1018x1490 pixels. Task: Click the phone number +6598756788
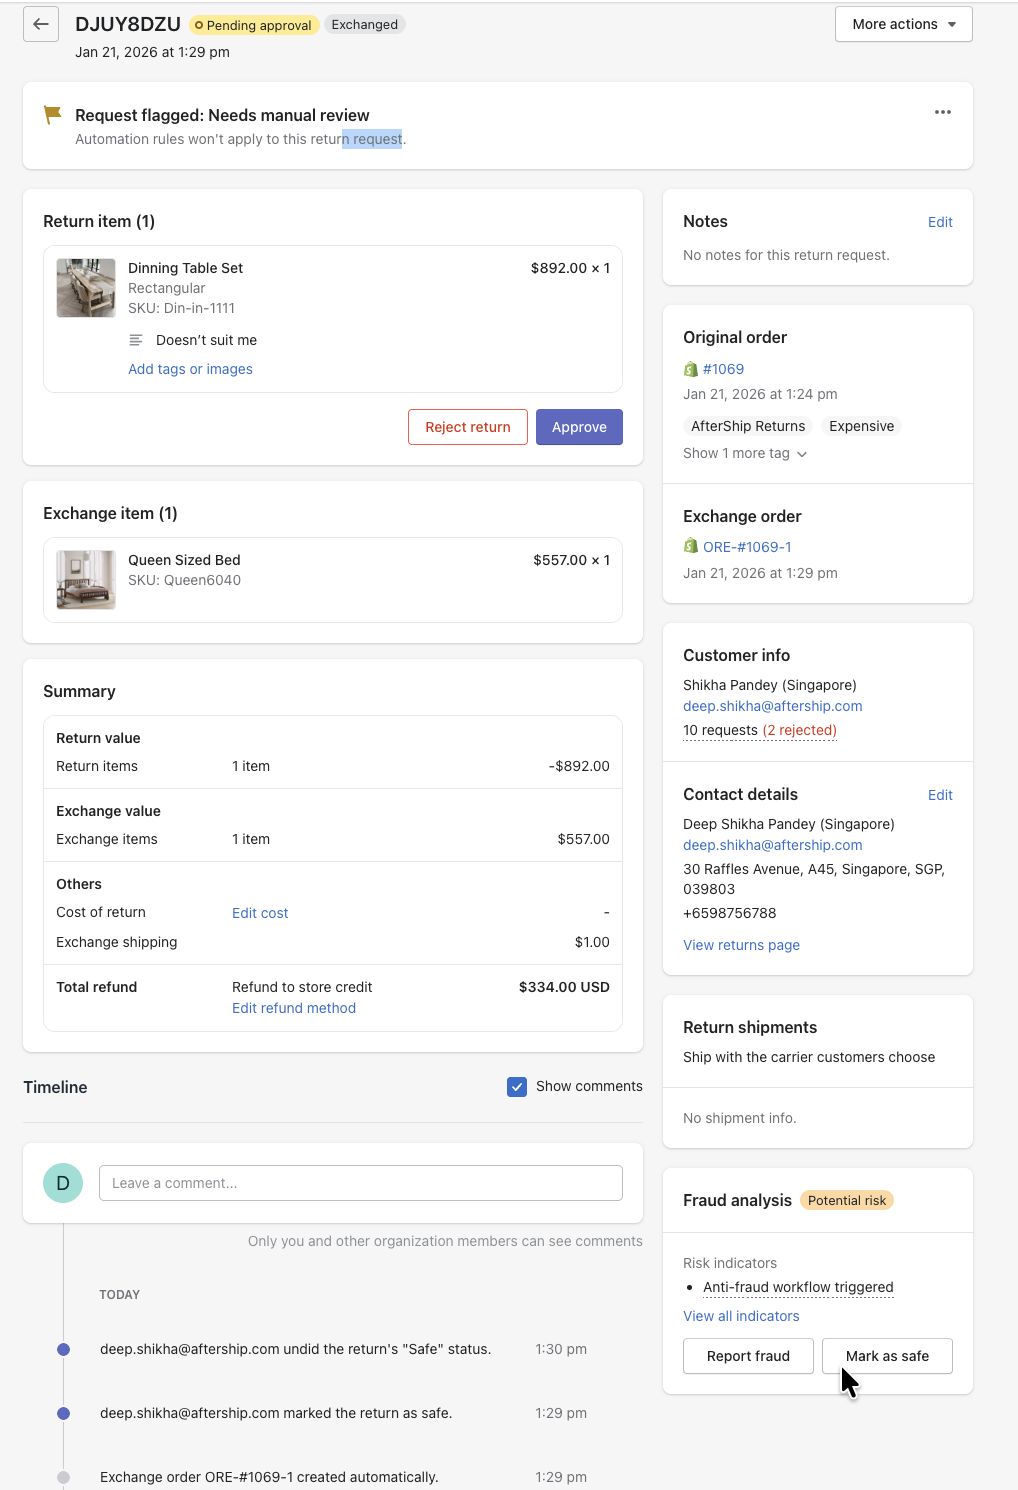coord(730,913)
